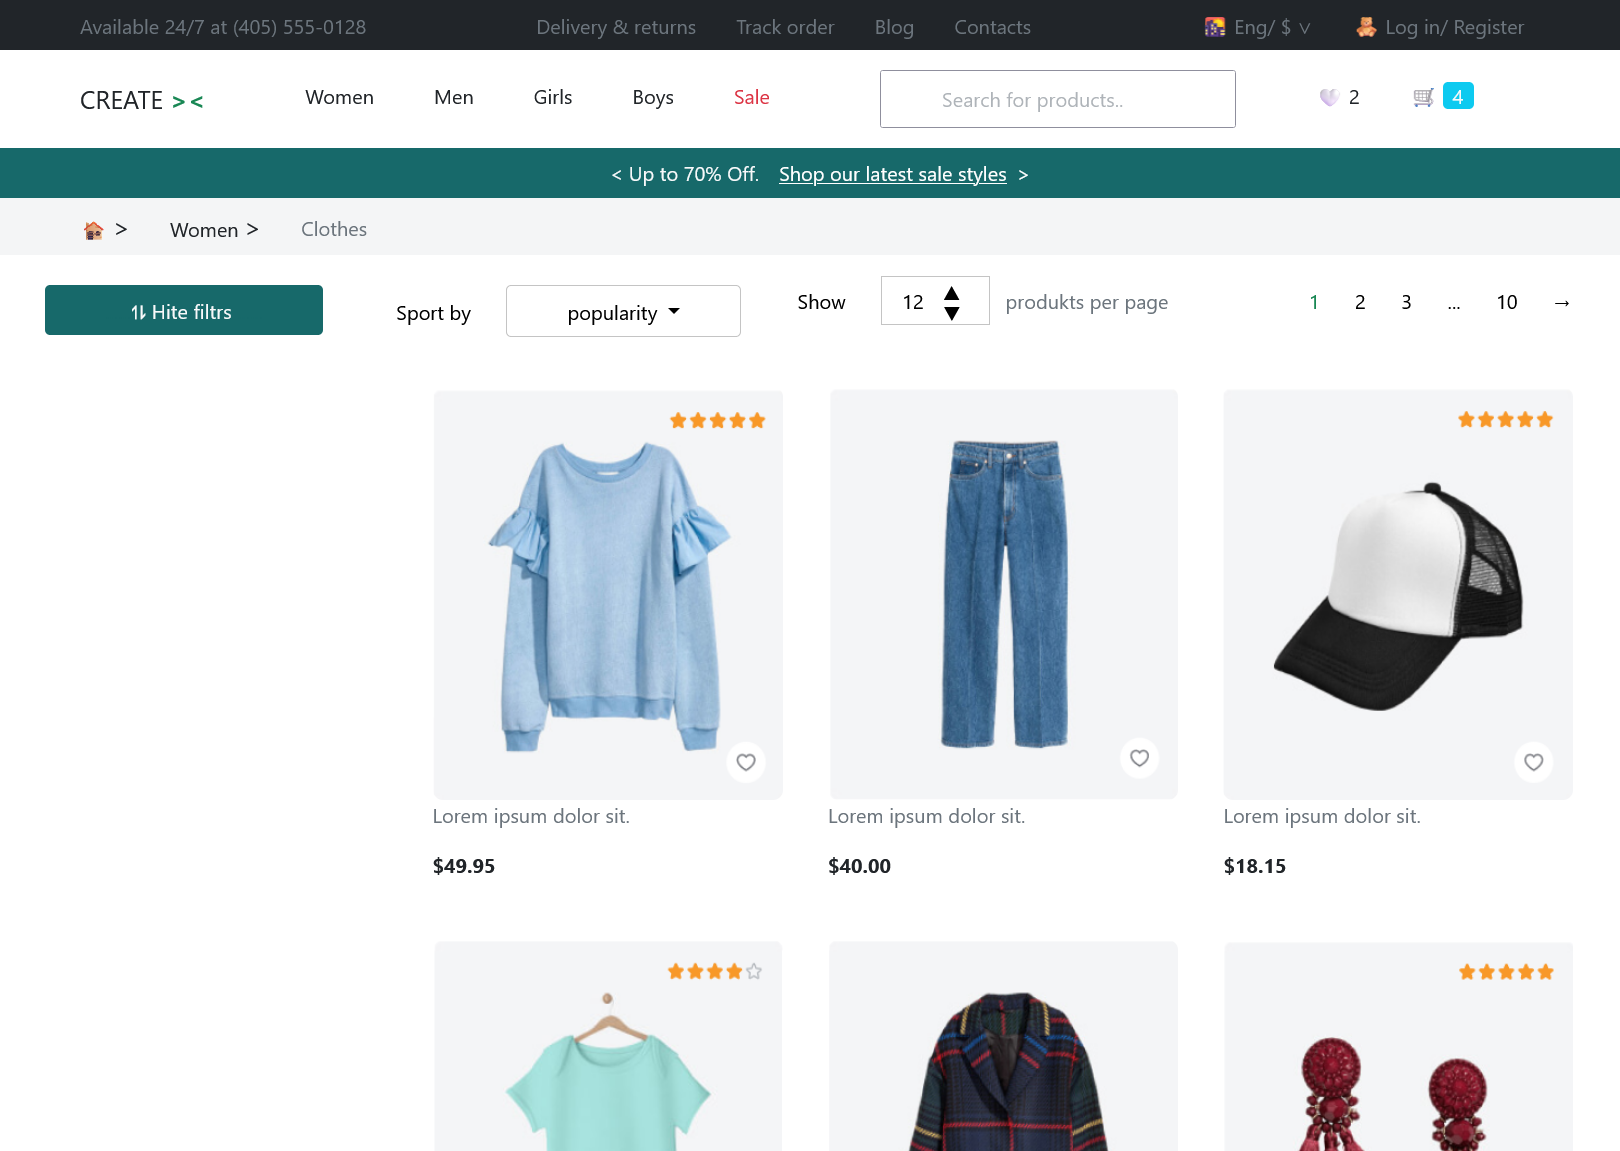Click previous promo arrow in sale banner
This screenshot has width=1620, height=1151.
pyautogui.click(x=617, y=175)
